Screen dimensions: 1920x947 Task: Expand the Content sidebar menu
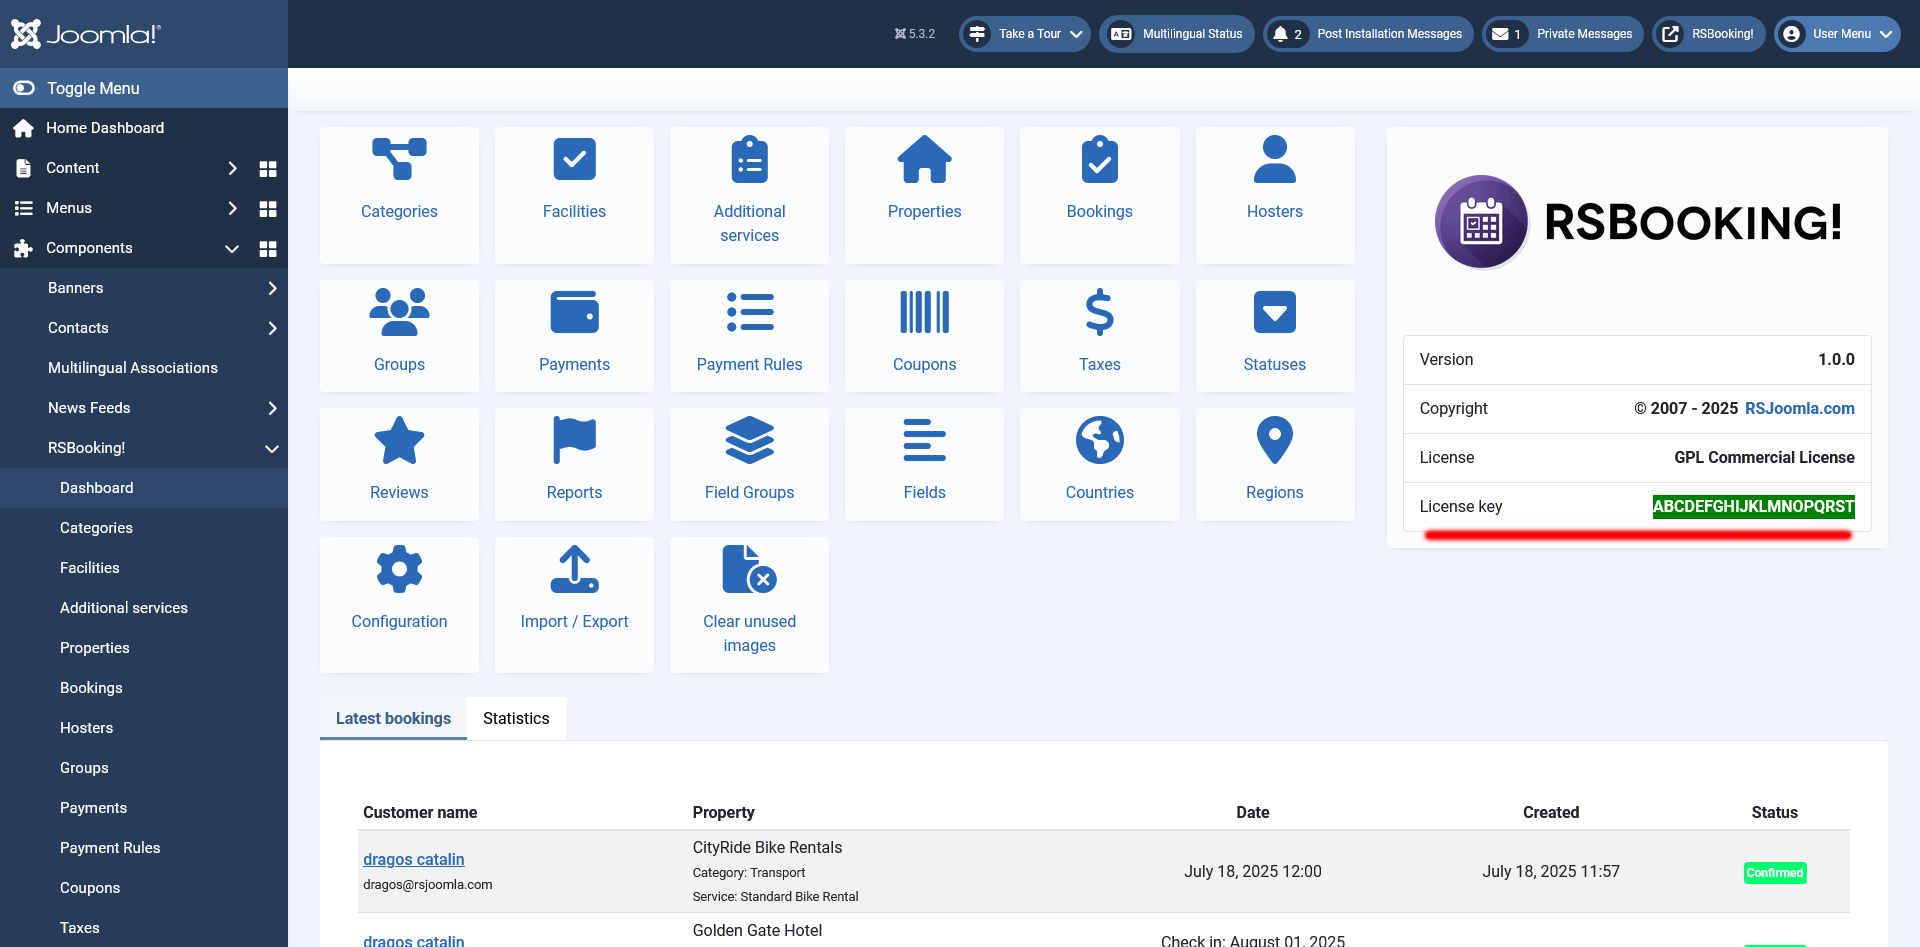[233, 168]
